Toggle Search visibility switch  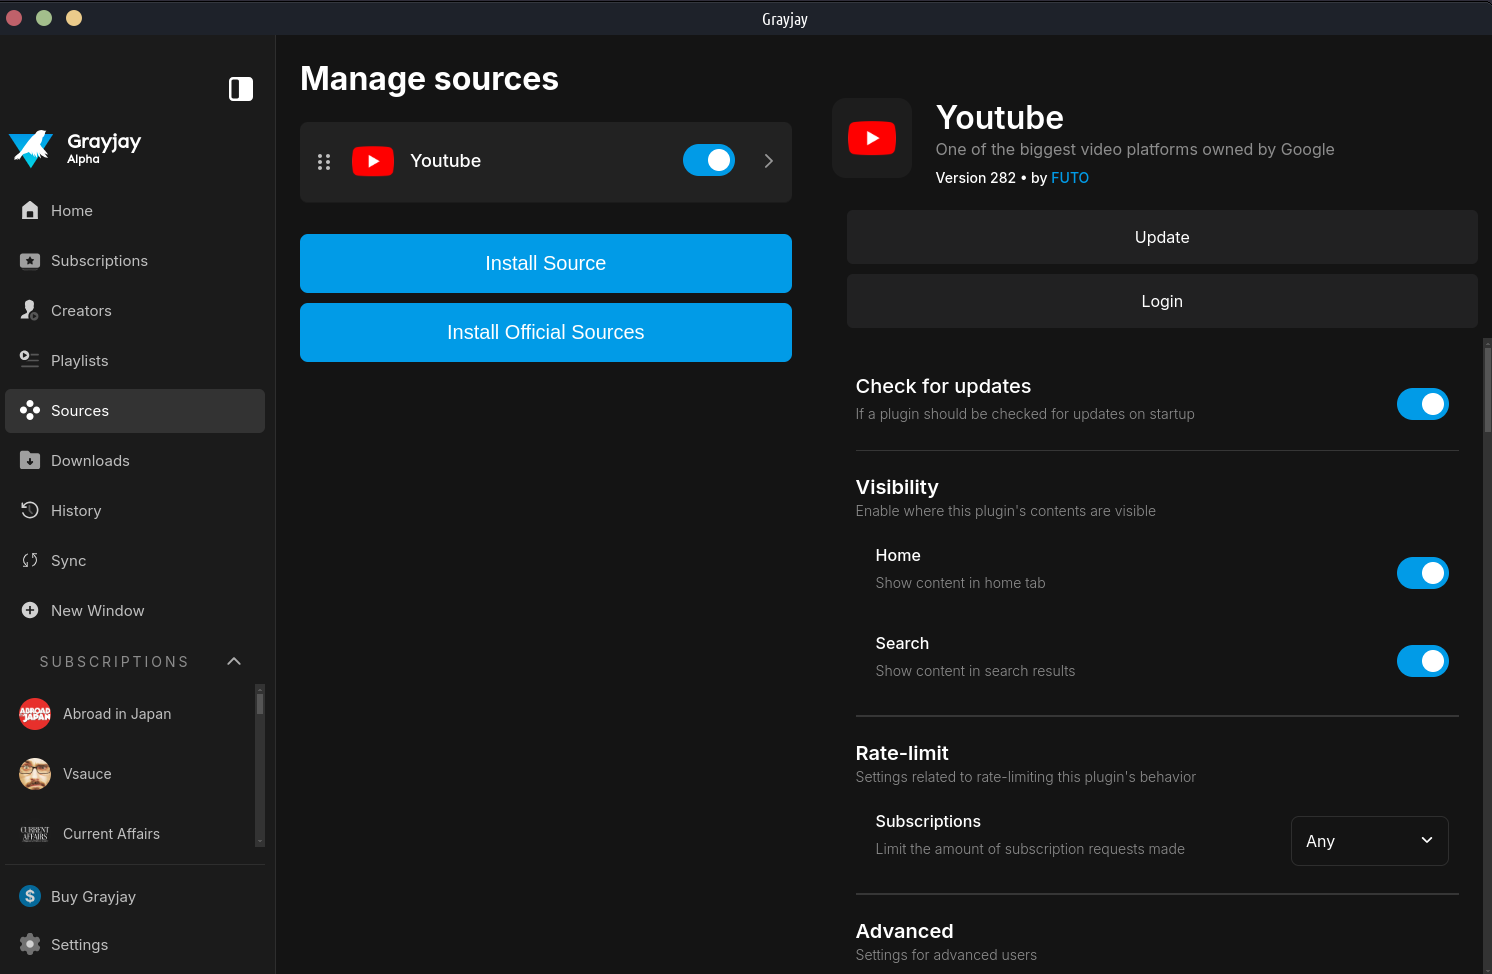coord(1422,661)
